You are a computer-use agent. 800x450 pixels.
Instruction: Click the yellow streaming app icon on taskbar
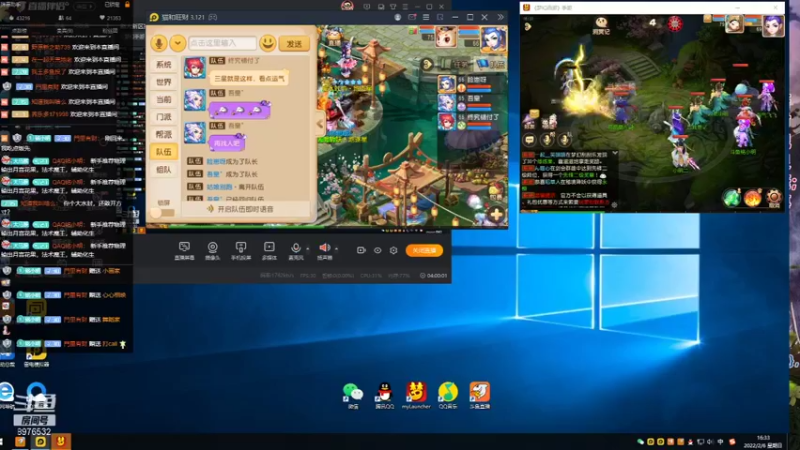(x=40, y=442)
